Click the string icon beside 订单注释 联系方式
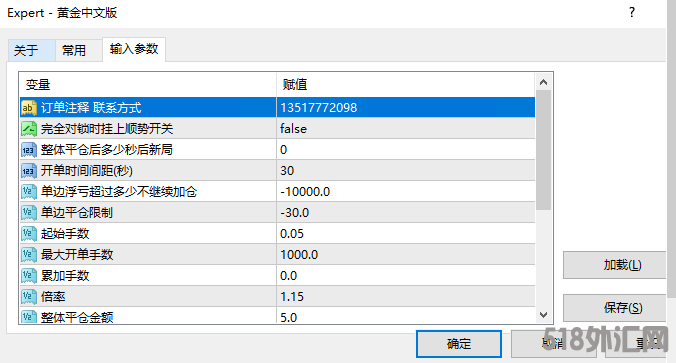The image size is (676, 363). (x=28, y=108)
